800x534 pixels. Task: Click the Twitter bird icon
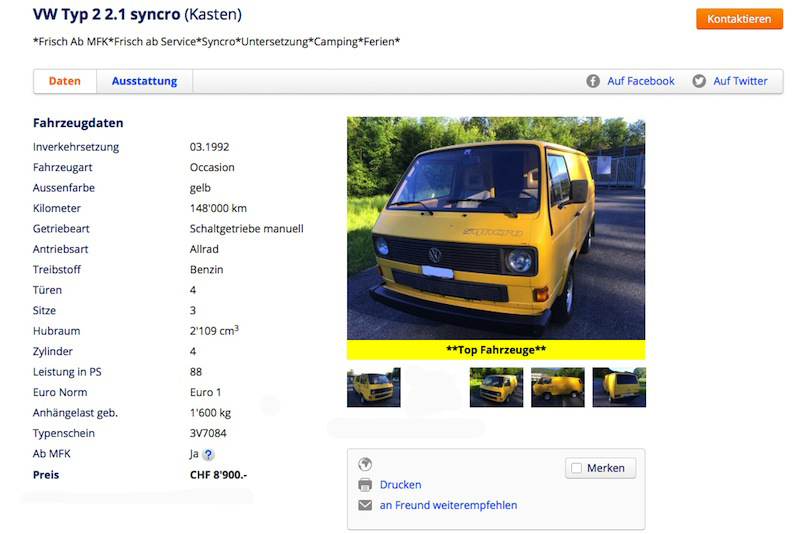(699, 81)
